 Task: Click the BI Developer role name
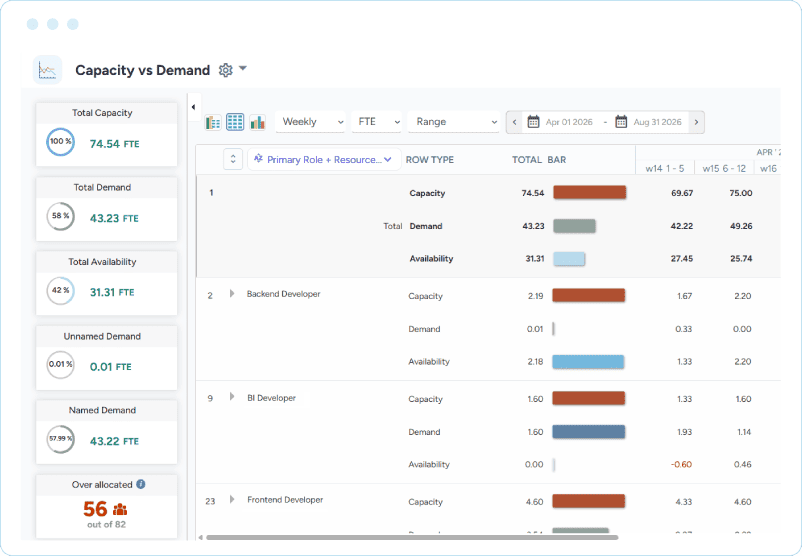click(271, 398)
